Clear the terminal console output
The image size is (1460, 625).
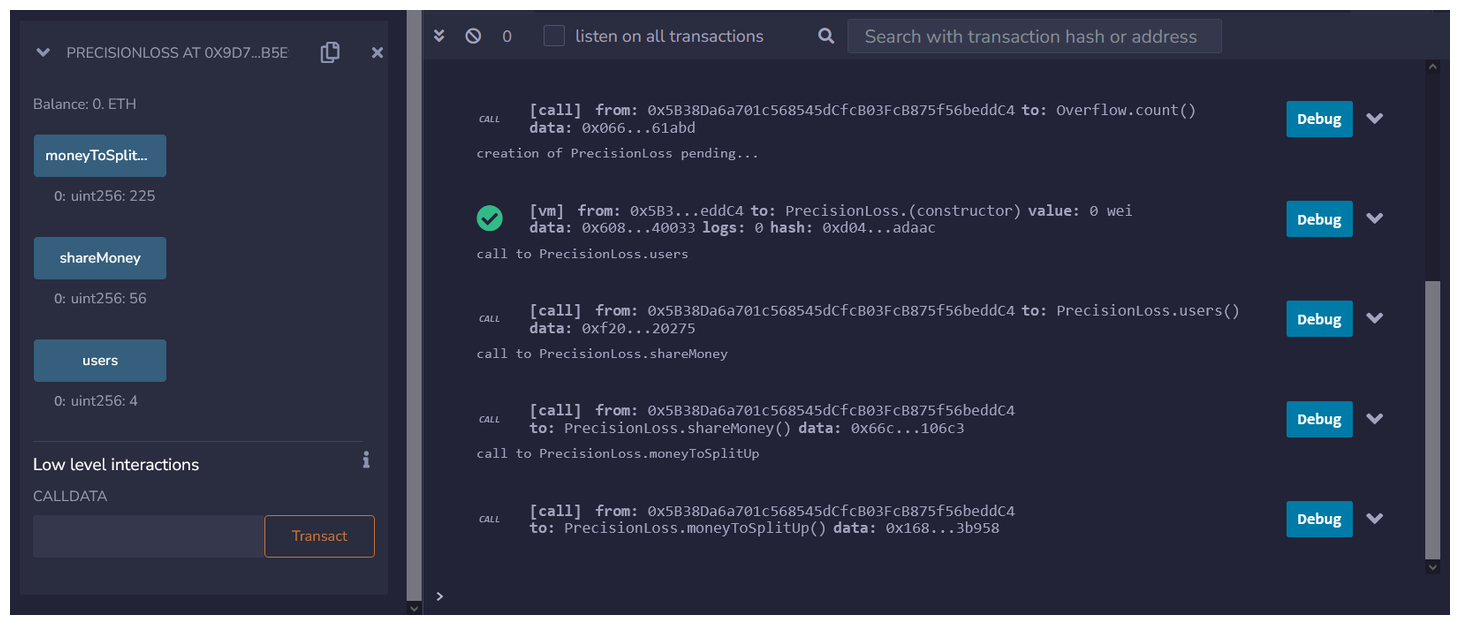coord(473,36)
